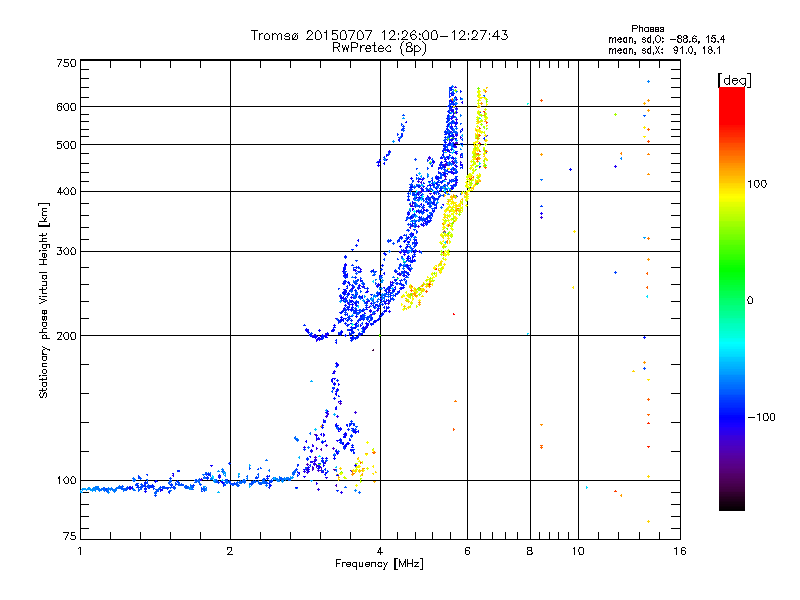
Task: Click the 'mean, sd,O: -88.6, 15.4' line
Action: tap(666, 39)
